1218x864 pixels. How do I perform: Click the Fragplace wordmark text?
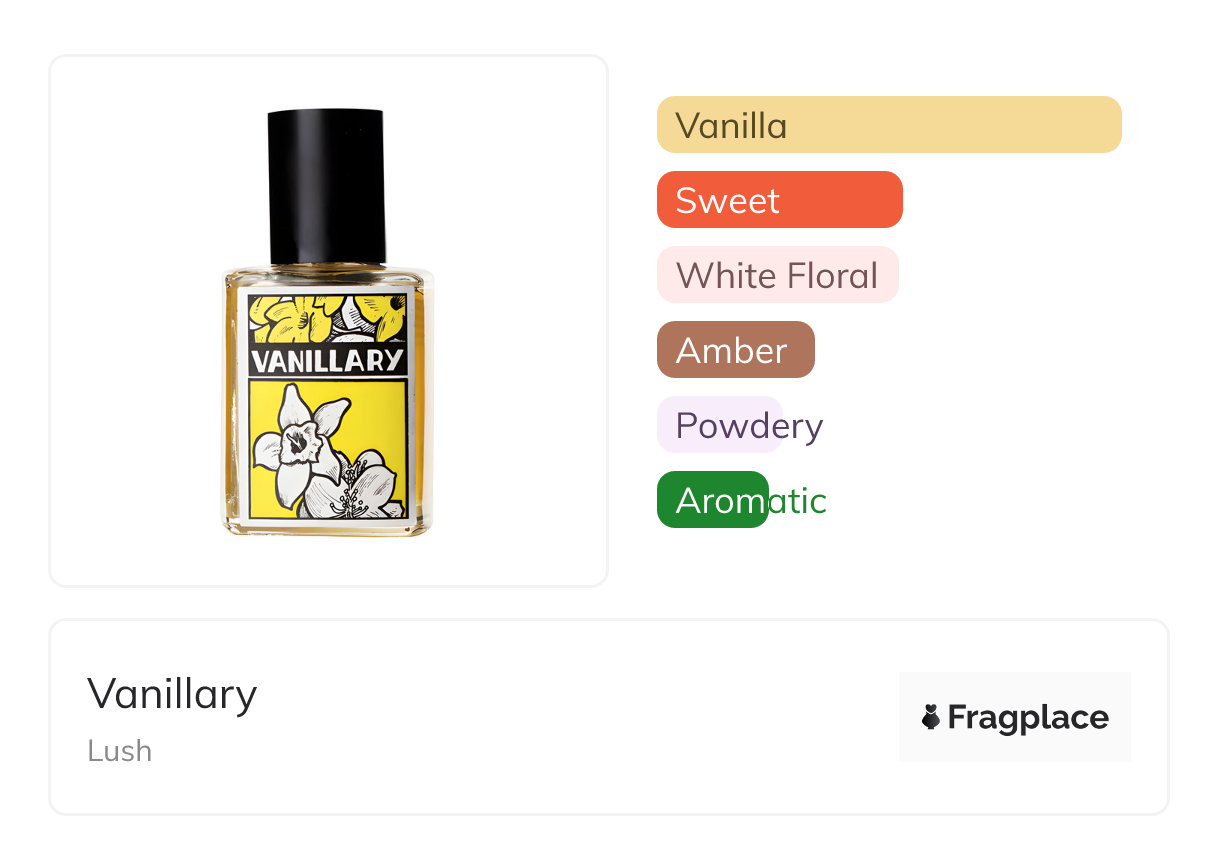(1027, 718)
